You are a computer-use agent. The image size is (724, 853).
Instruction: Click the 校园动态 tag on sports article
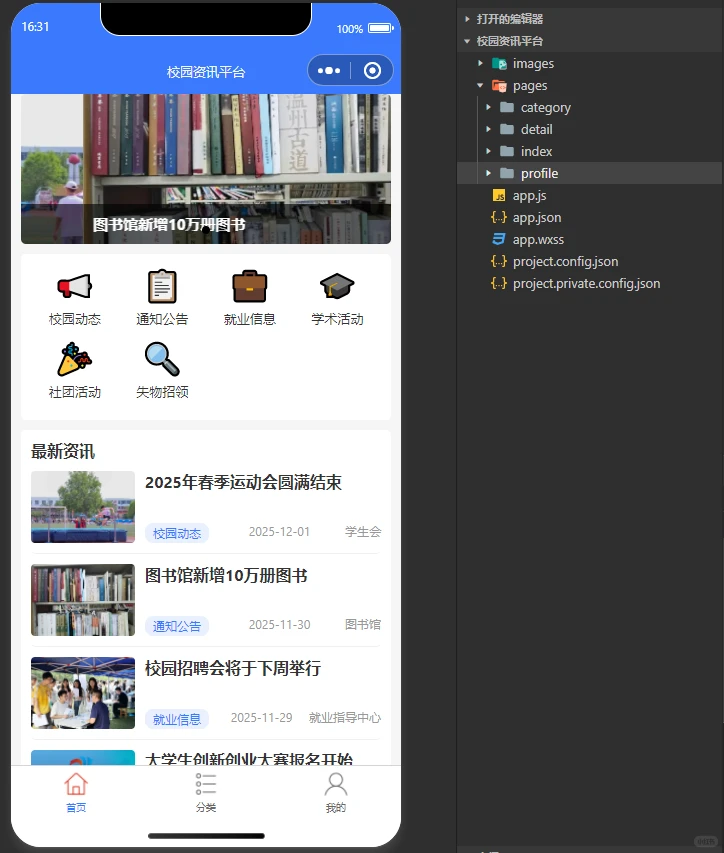point(177,533)
